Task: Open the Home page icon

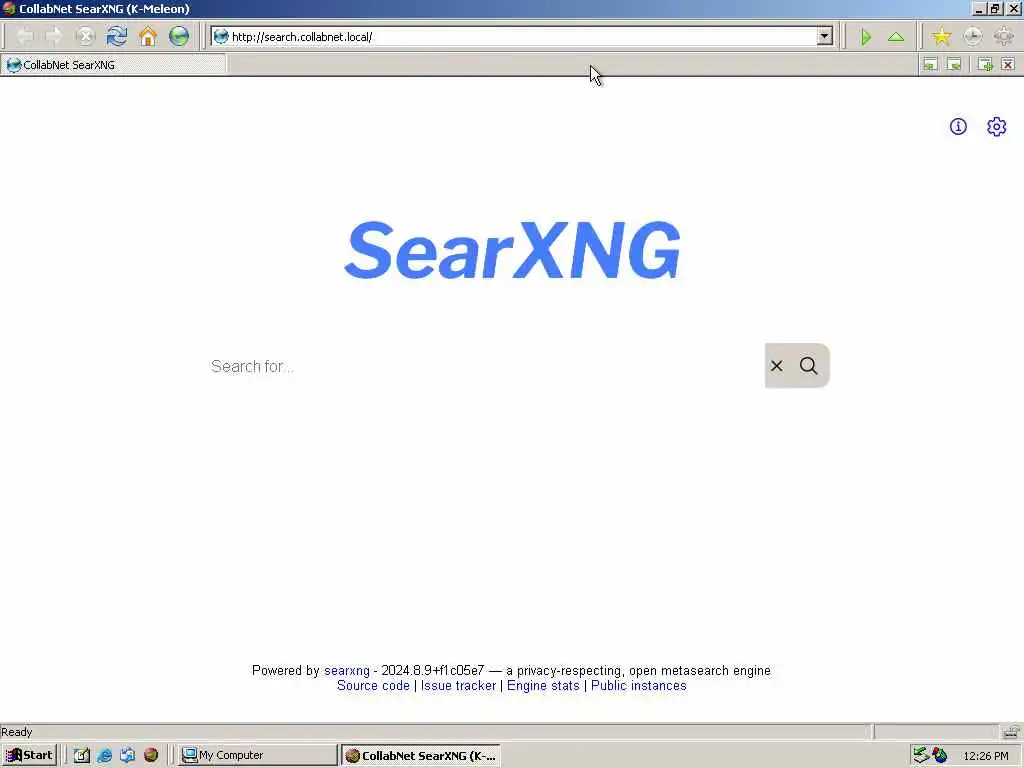Action: click(148, 36)
